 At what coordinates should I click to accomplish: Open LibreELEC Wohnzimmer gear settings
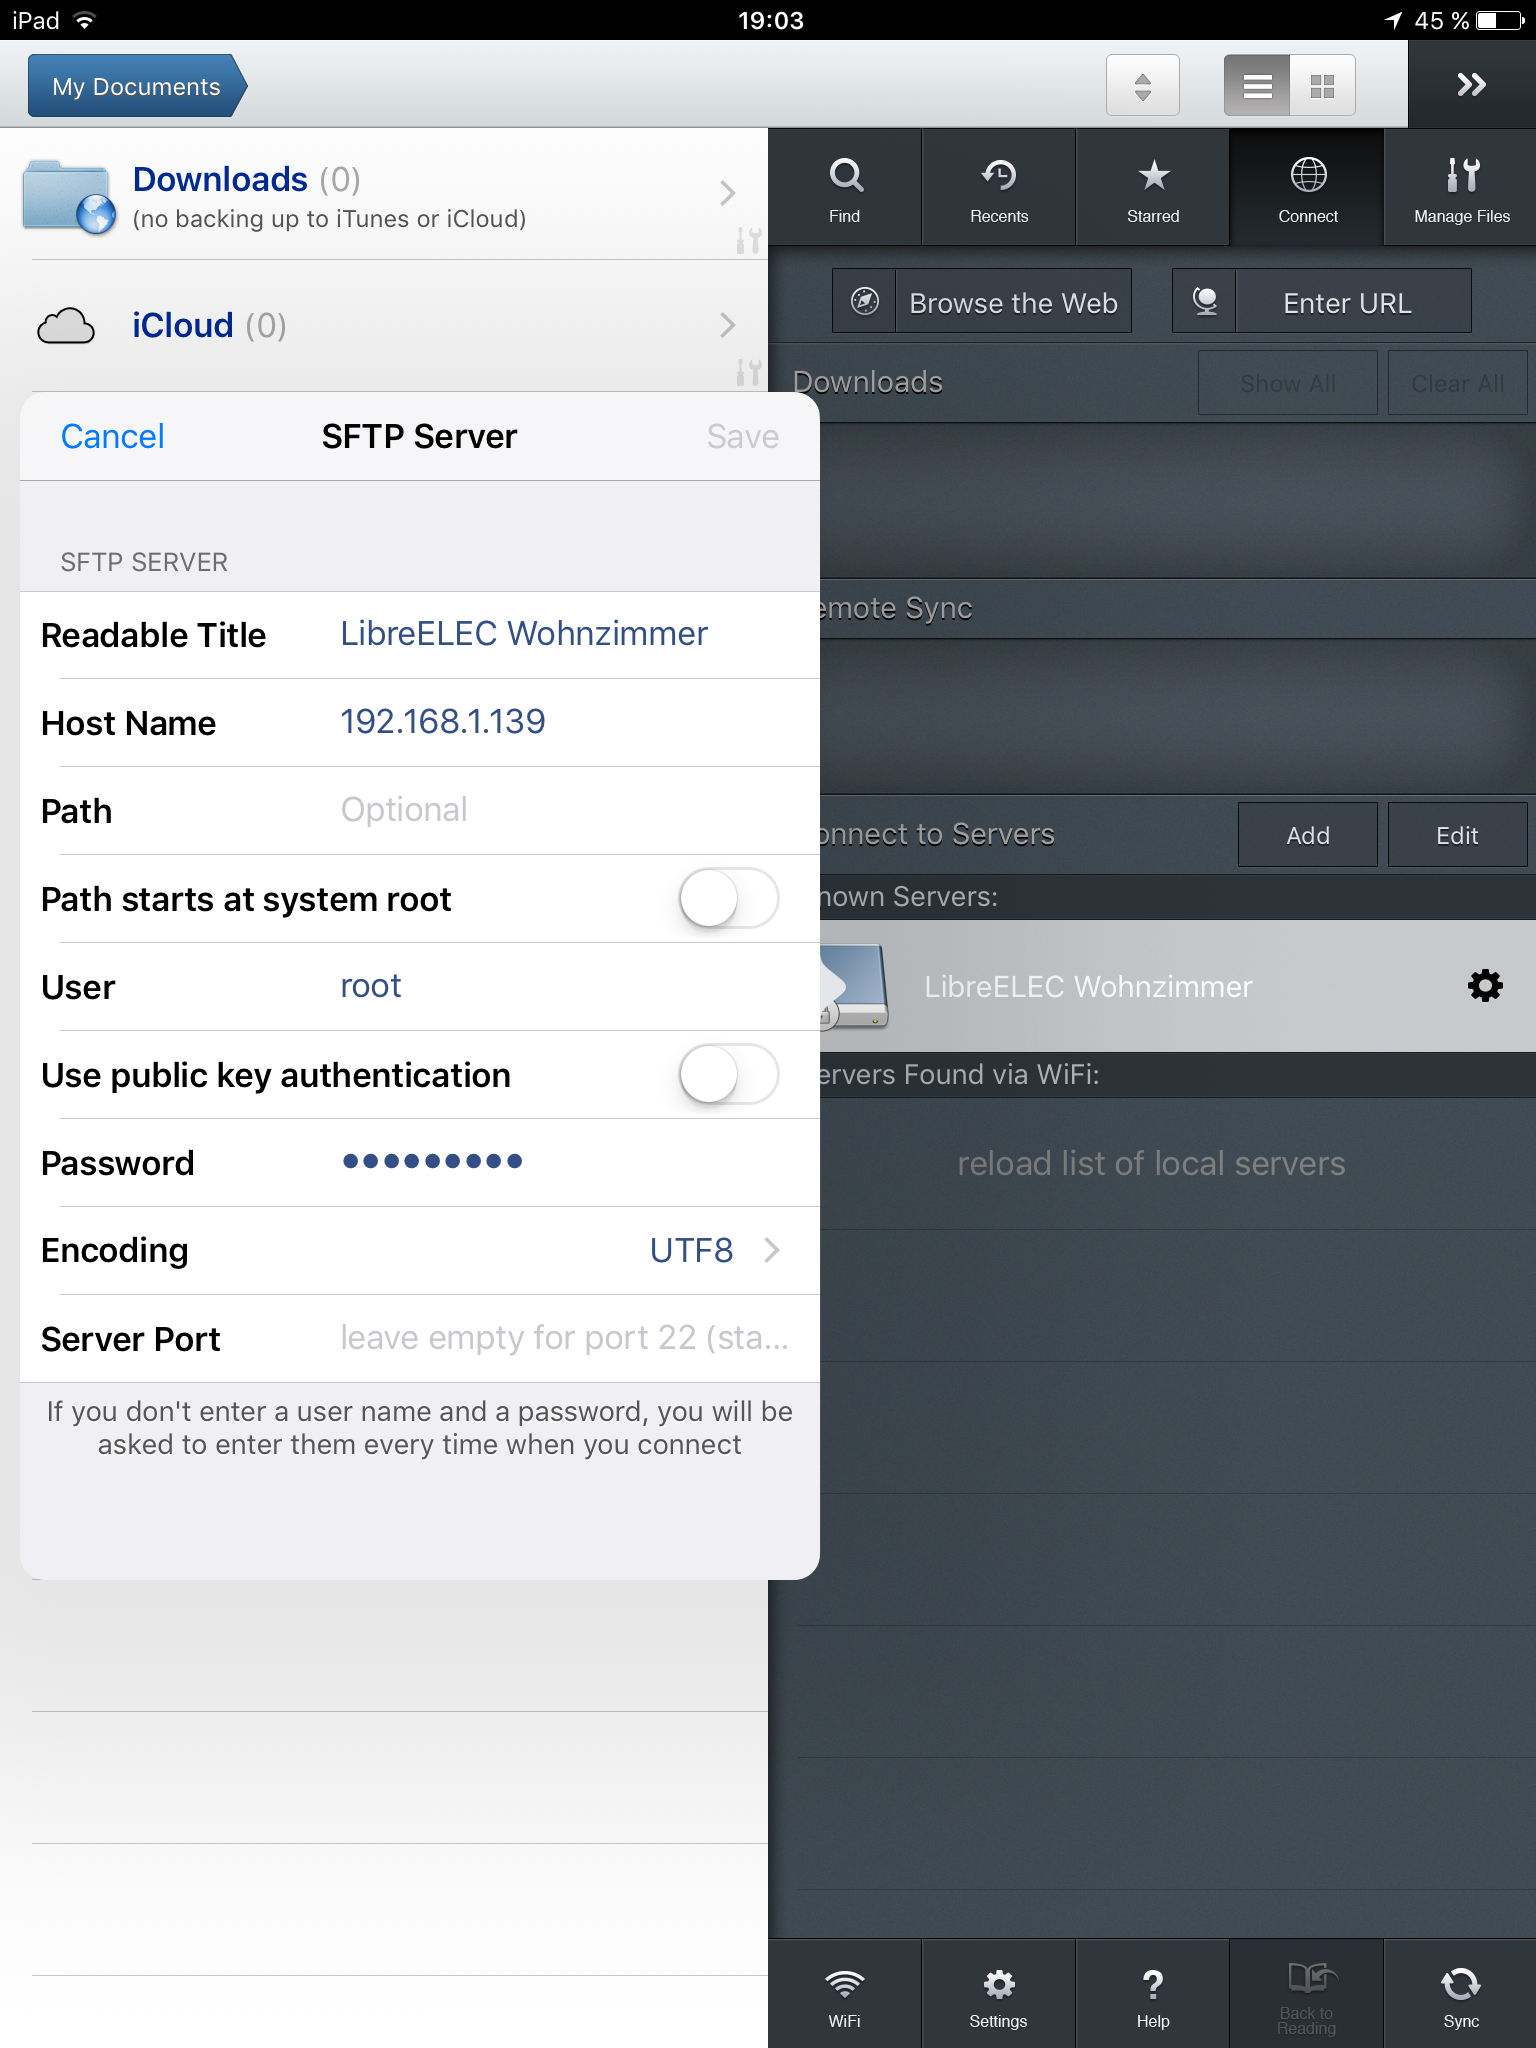(x=1485, y=986)
